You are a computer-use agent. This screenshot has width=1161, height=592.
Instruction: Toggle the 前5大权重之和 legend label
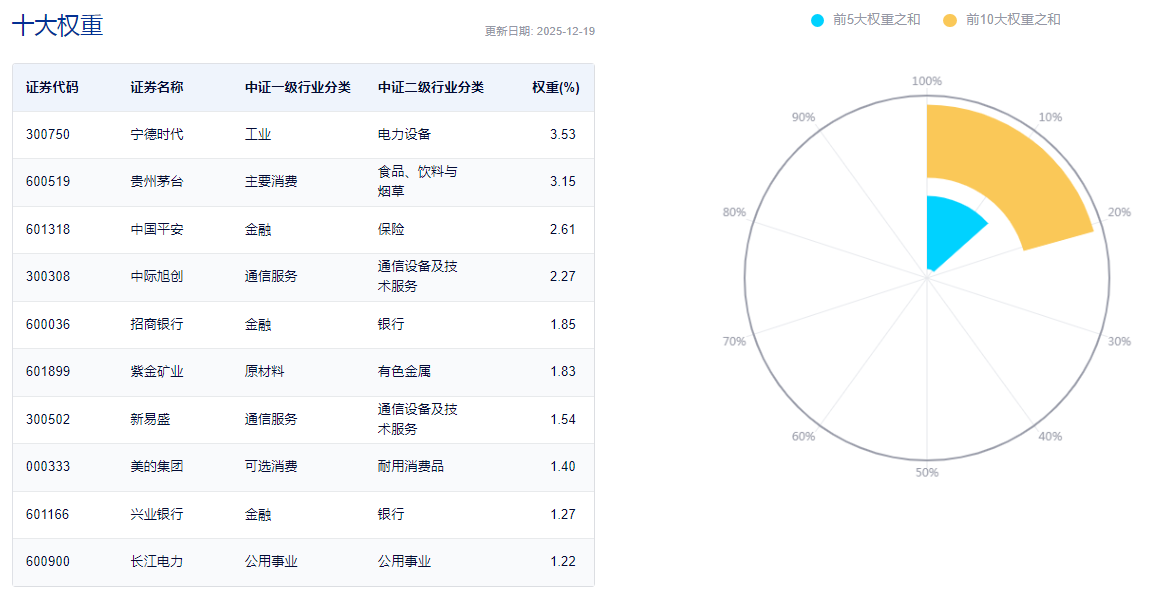[x=876, y=20]
